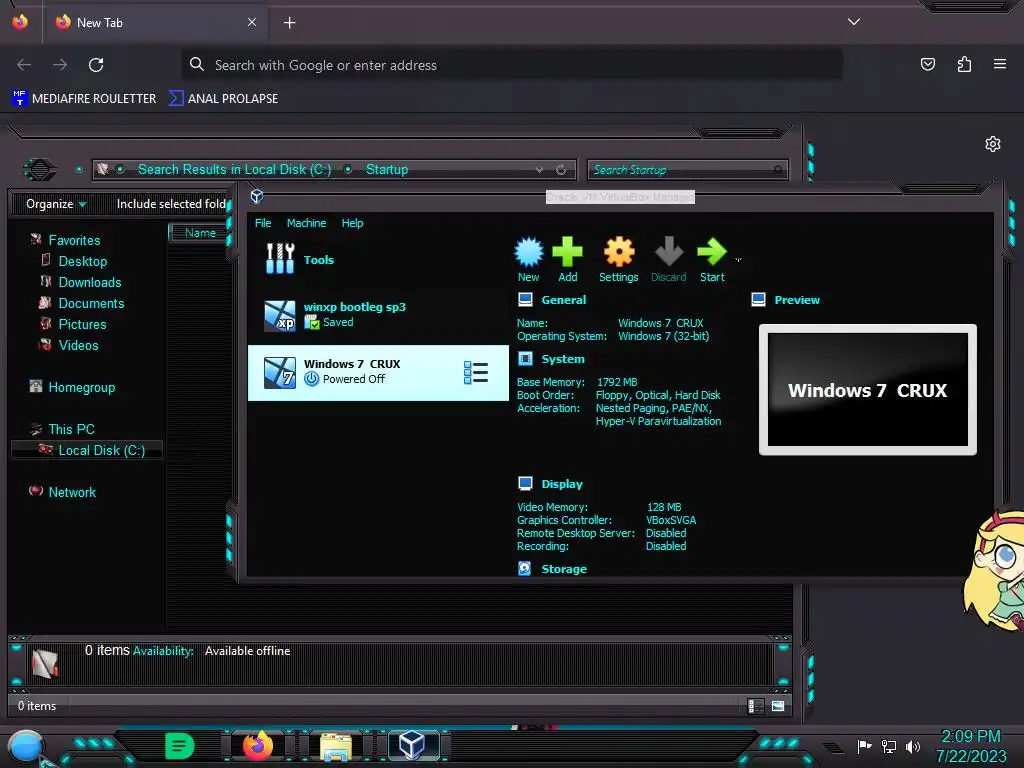Select Network in Explorer sidebar
Screen dimensions: 1024x768
click(72, 492)
